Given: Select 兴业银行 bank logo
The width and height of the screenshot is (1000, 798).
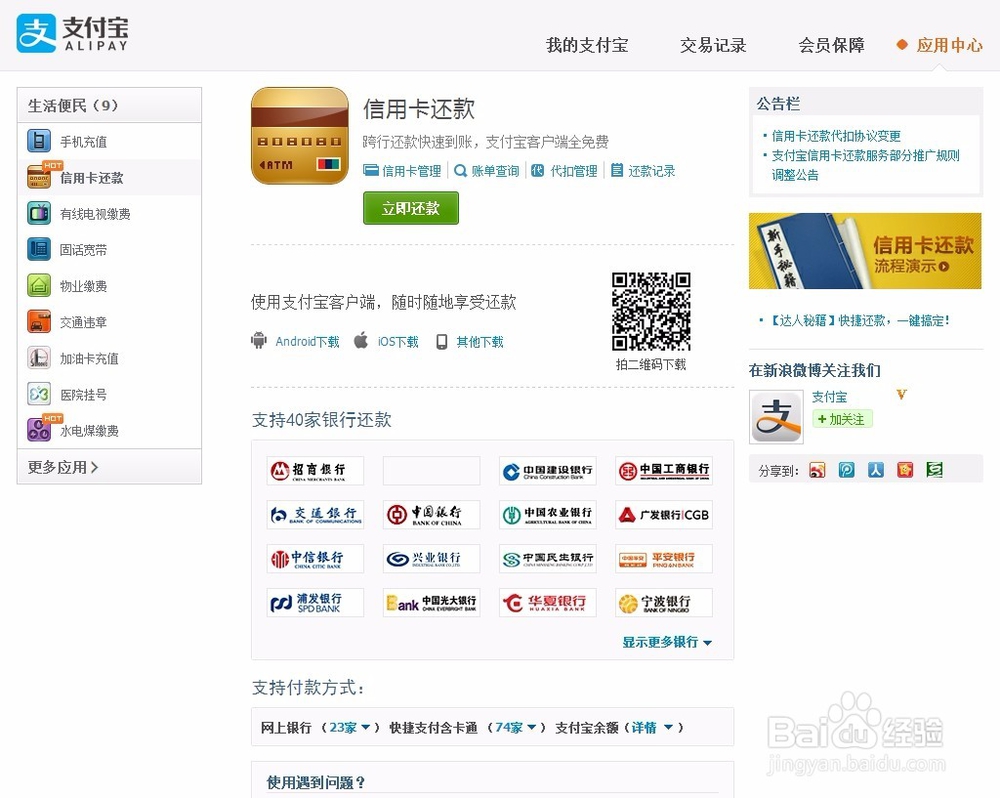Looking at the screenshot, I should 431,559.
